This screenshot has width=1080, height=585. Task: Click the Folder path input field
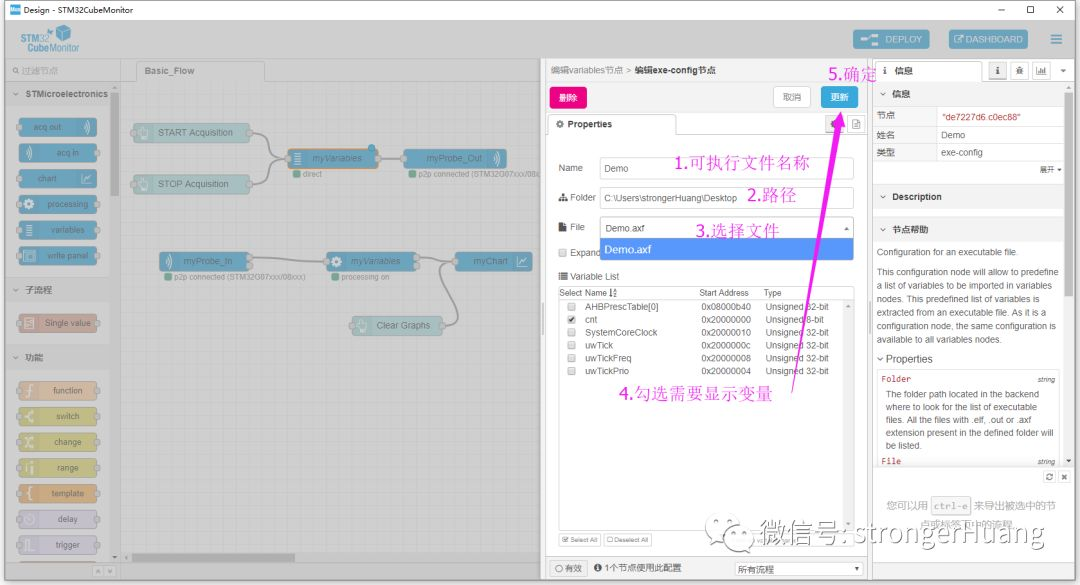point(727,198)
